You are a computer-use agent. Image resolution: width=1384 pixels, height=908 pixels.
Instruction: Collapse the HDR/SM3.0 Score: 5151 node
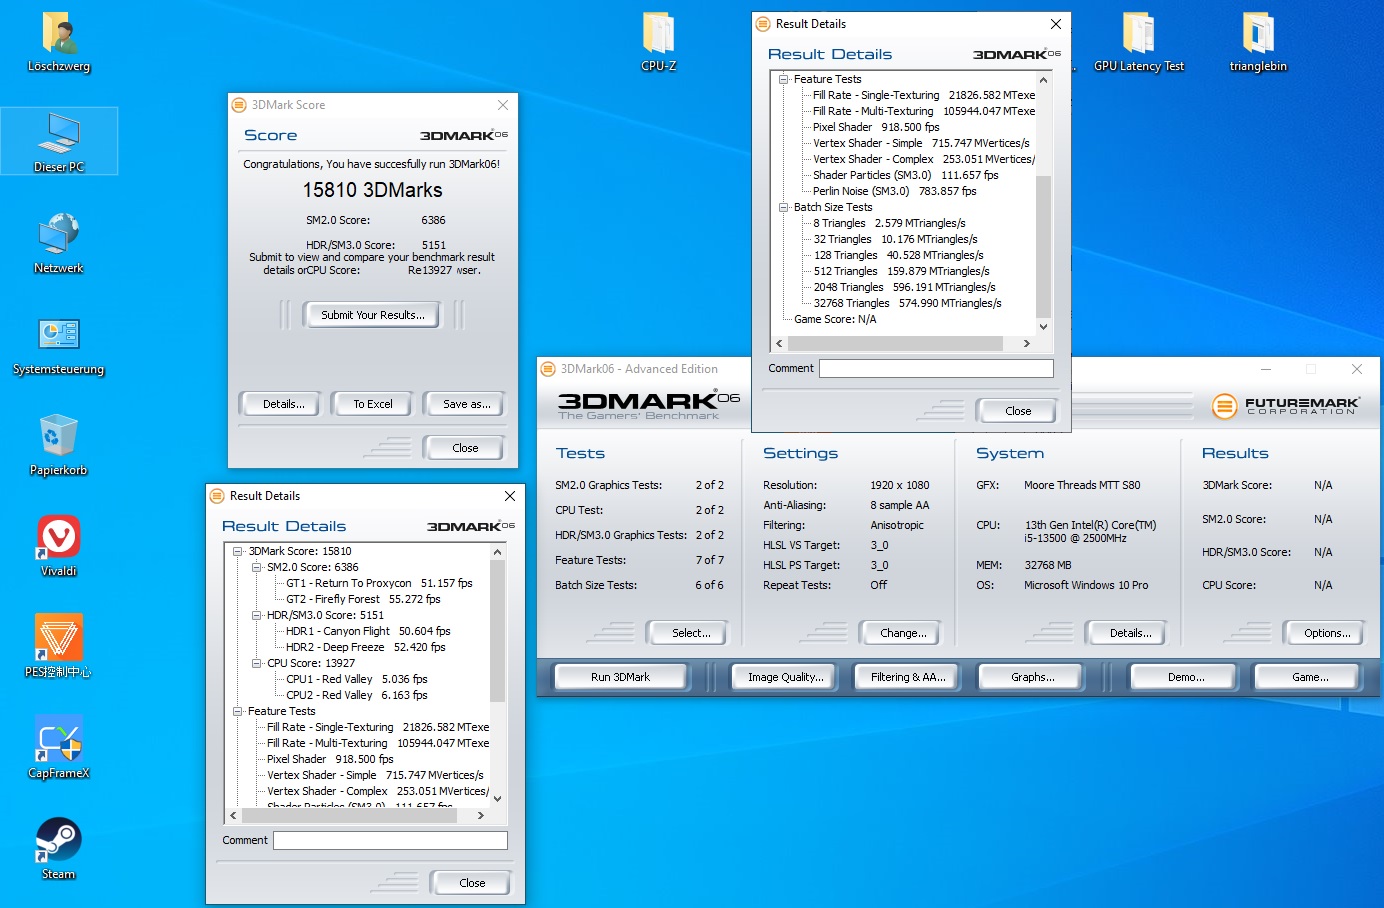256,615
